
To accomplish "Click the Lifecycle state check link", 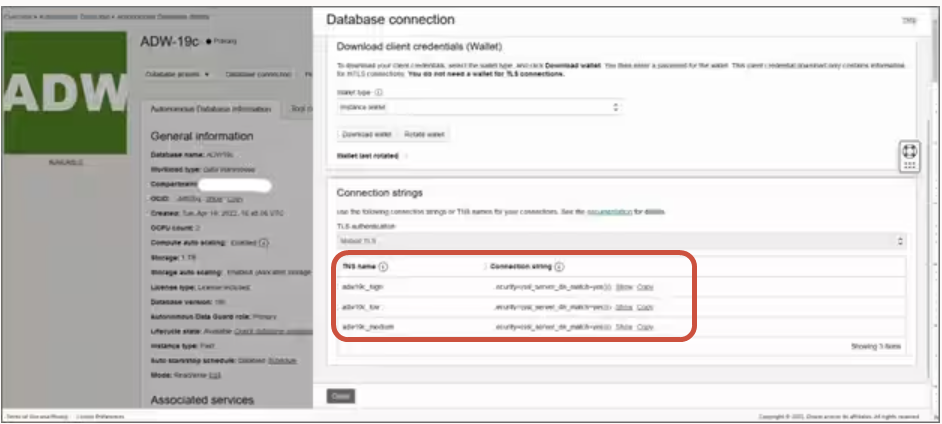I will [x=274, y=332].
